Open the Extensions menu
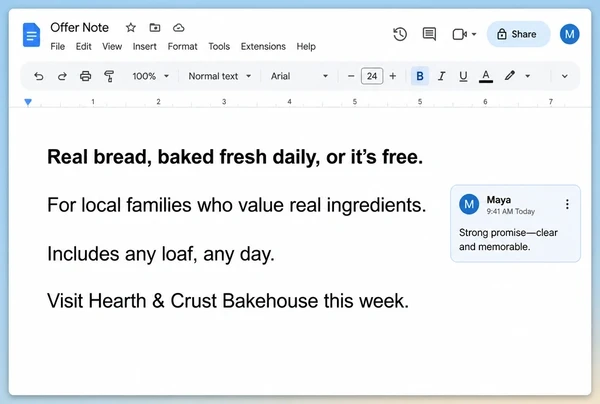The image size is (600, 404). pyautogui.click(x=263, y=46)
